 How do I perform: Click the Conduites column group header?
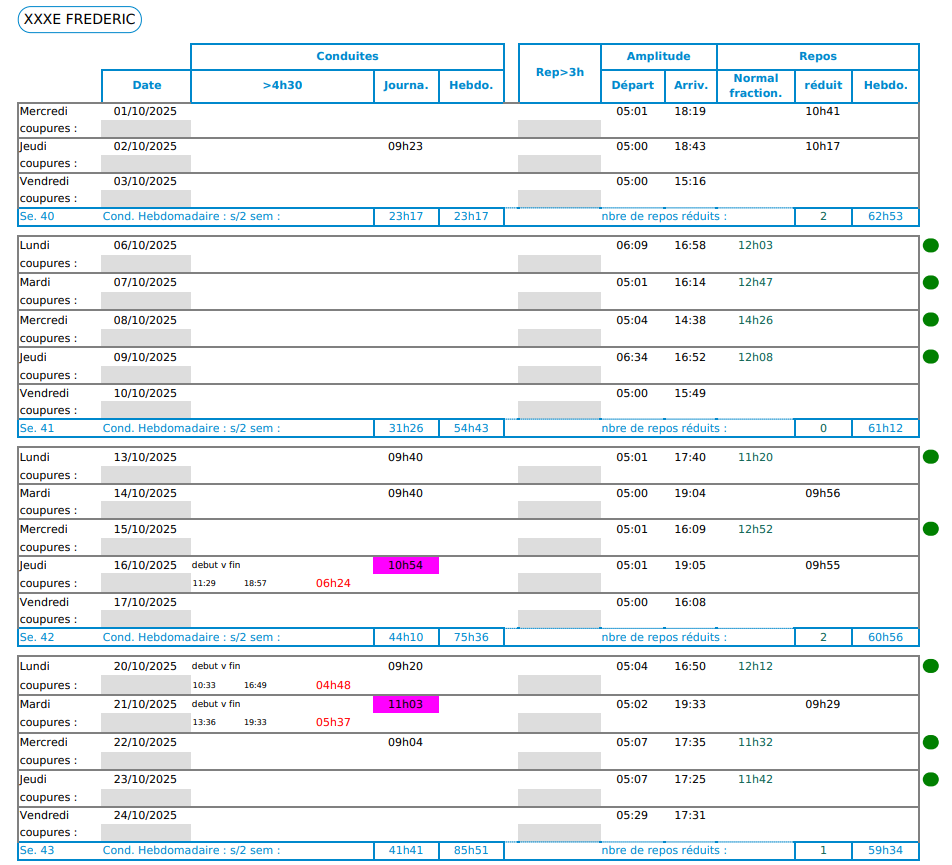click(x=347, y=56)
